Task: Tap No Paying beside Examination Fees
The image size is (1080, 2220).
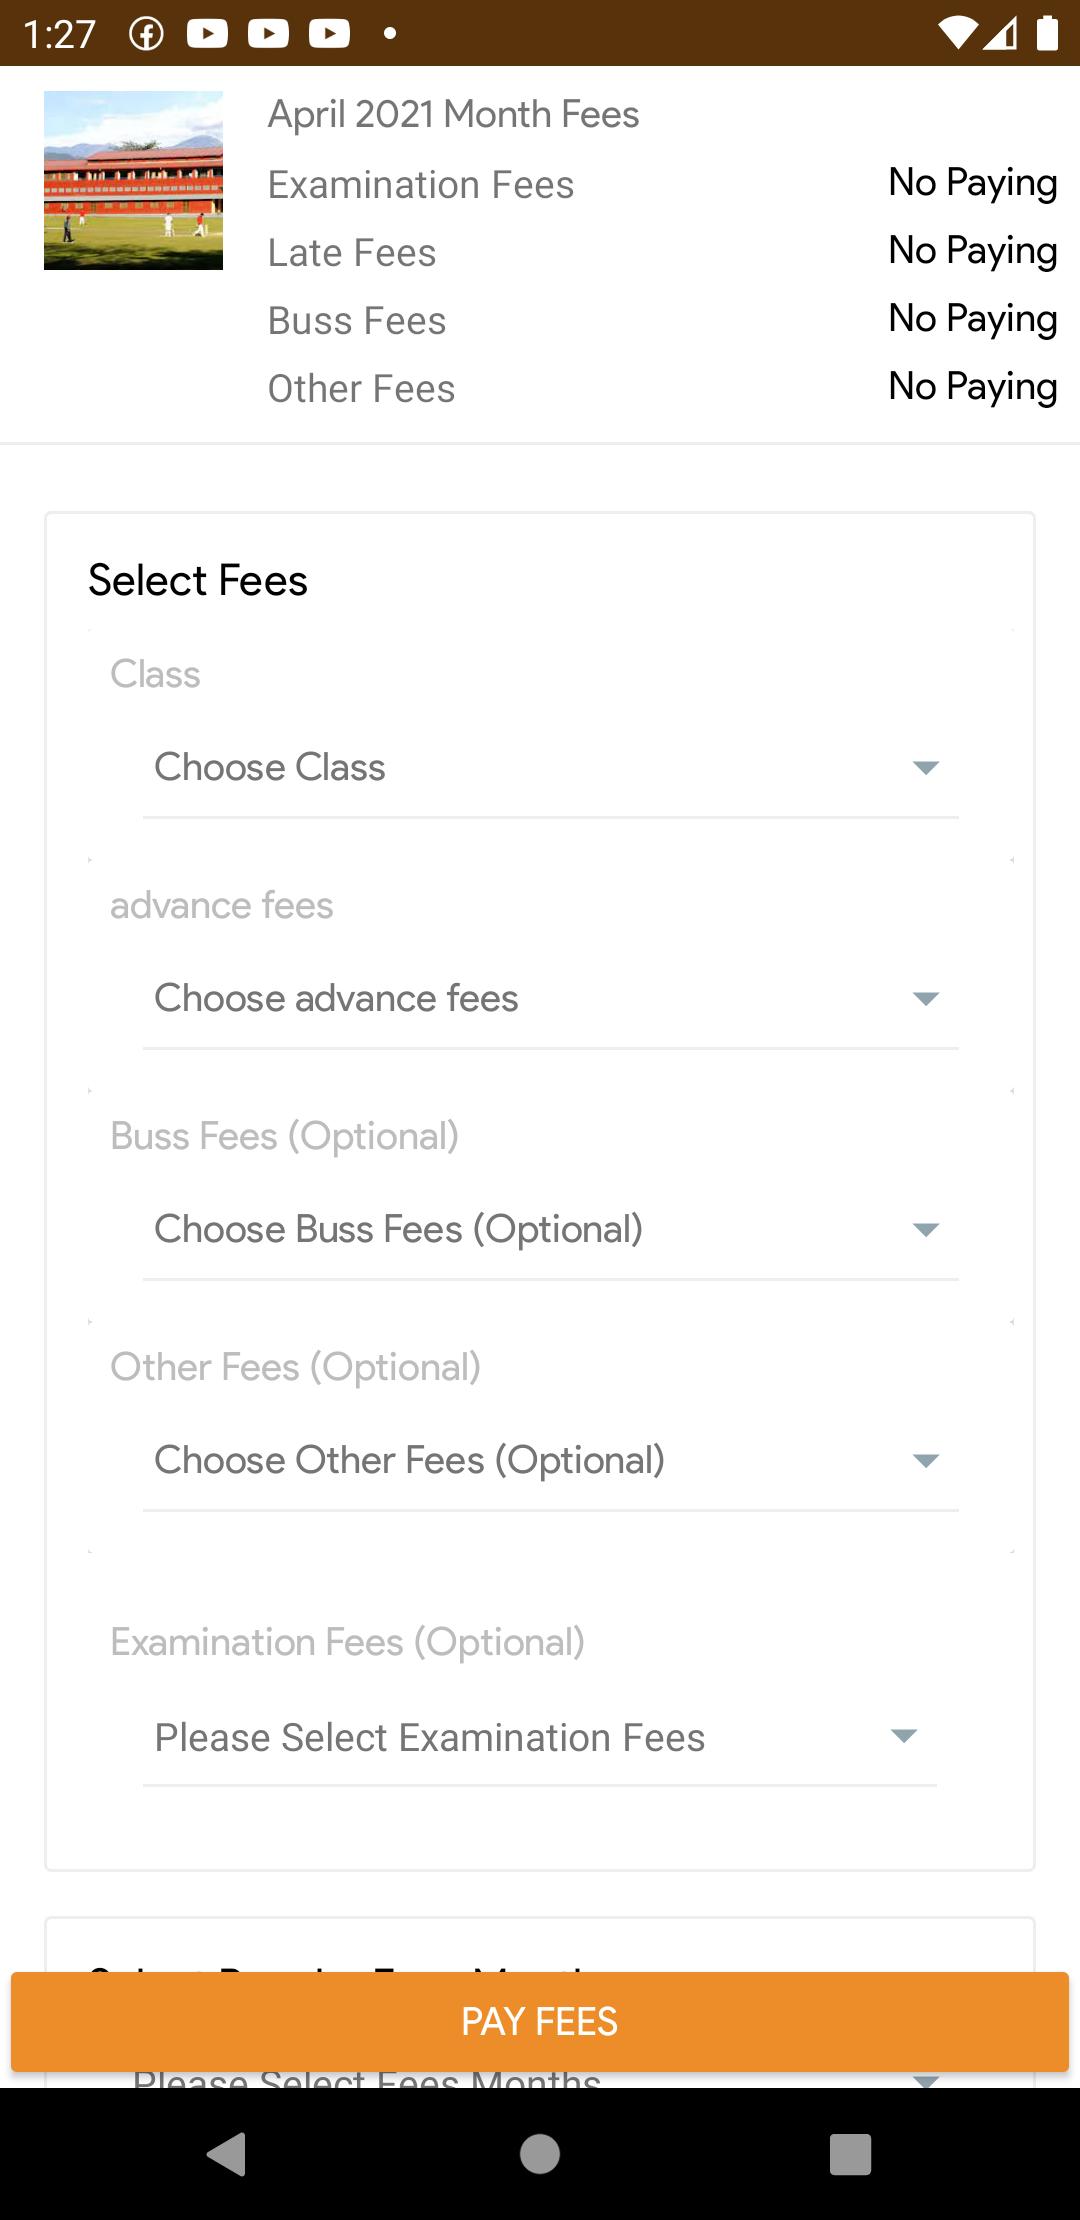Action: pyautogui.click(x=973, y=183)
